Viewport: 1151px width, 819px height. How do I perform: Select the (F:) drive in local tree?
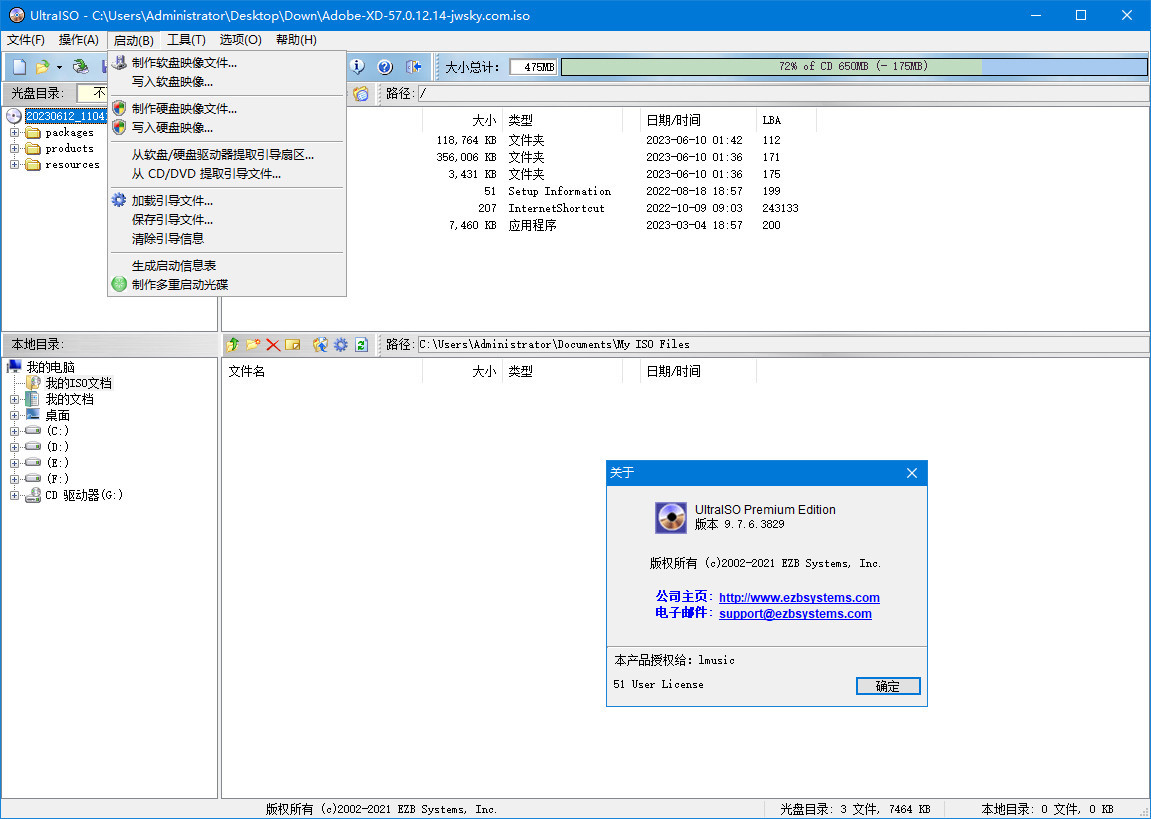click(x=57, y=479)
